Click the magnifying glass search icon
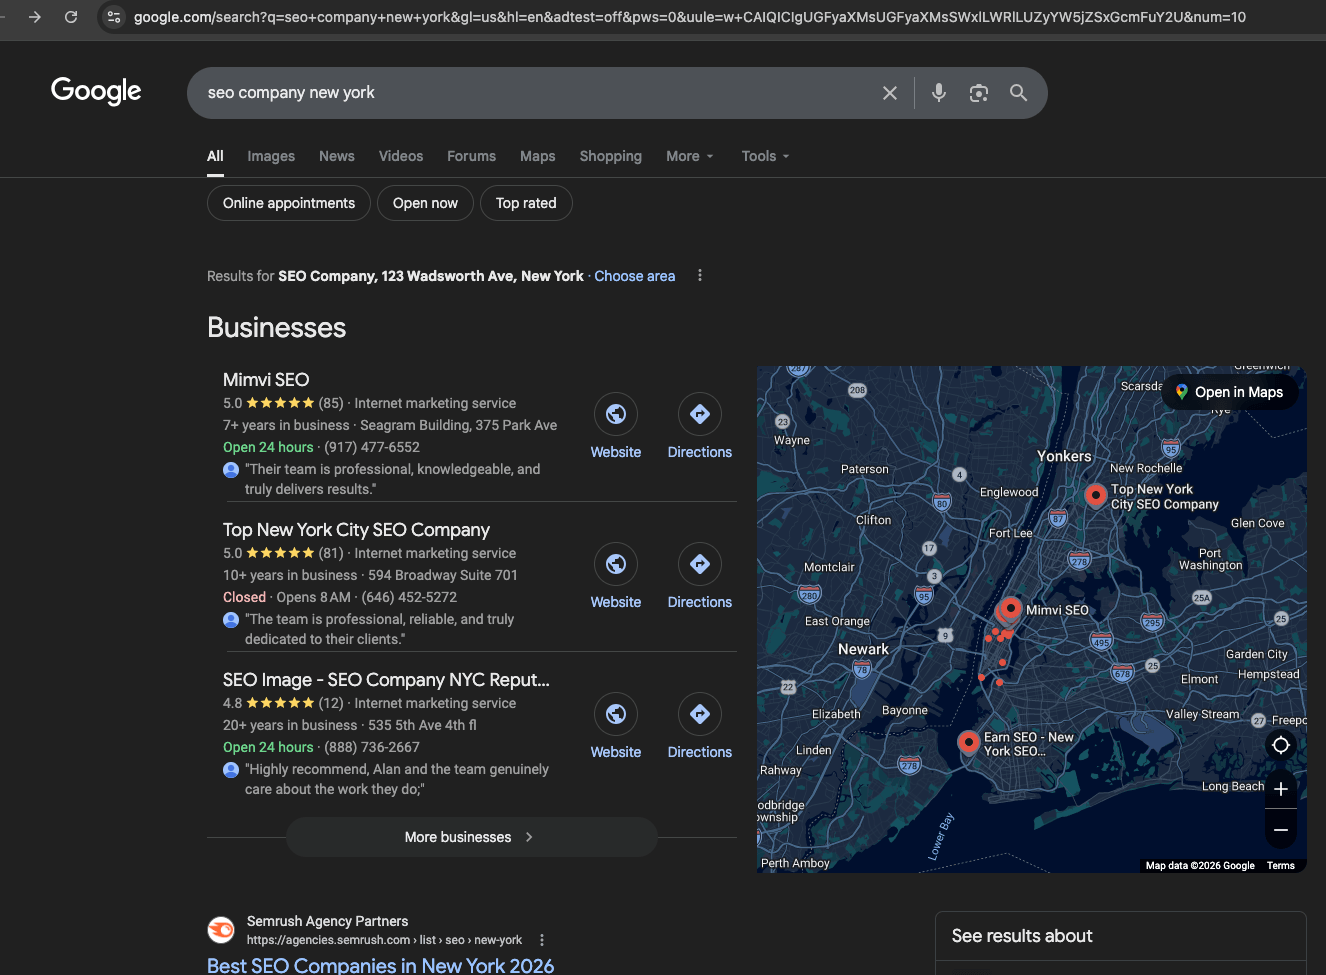 1018,93
